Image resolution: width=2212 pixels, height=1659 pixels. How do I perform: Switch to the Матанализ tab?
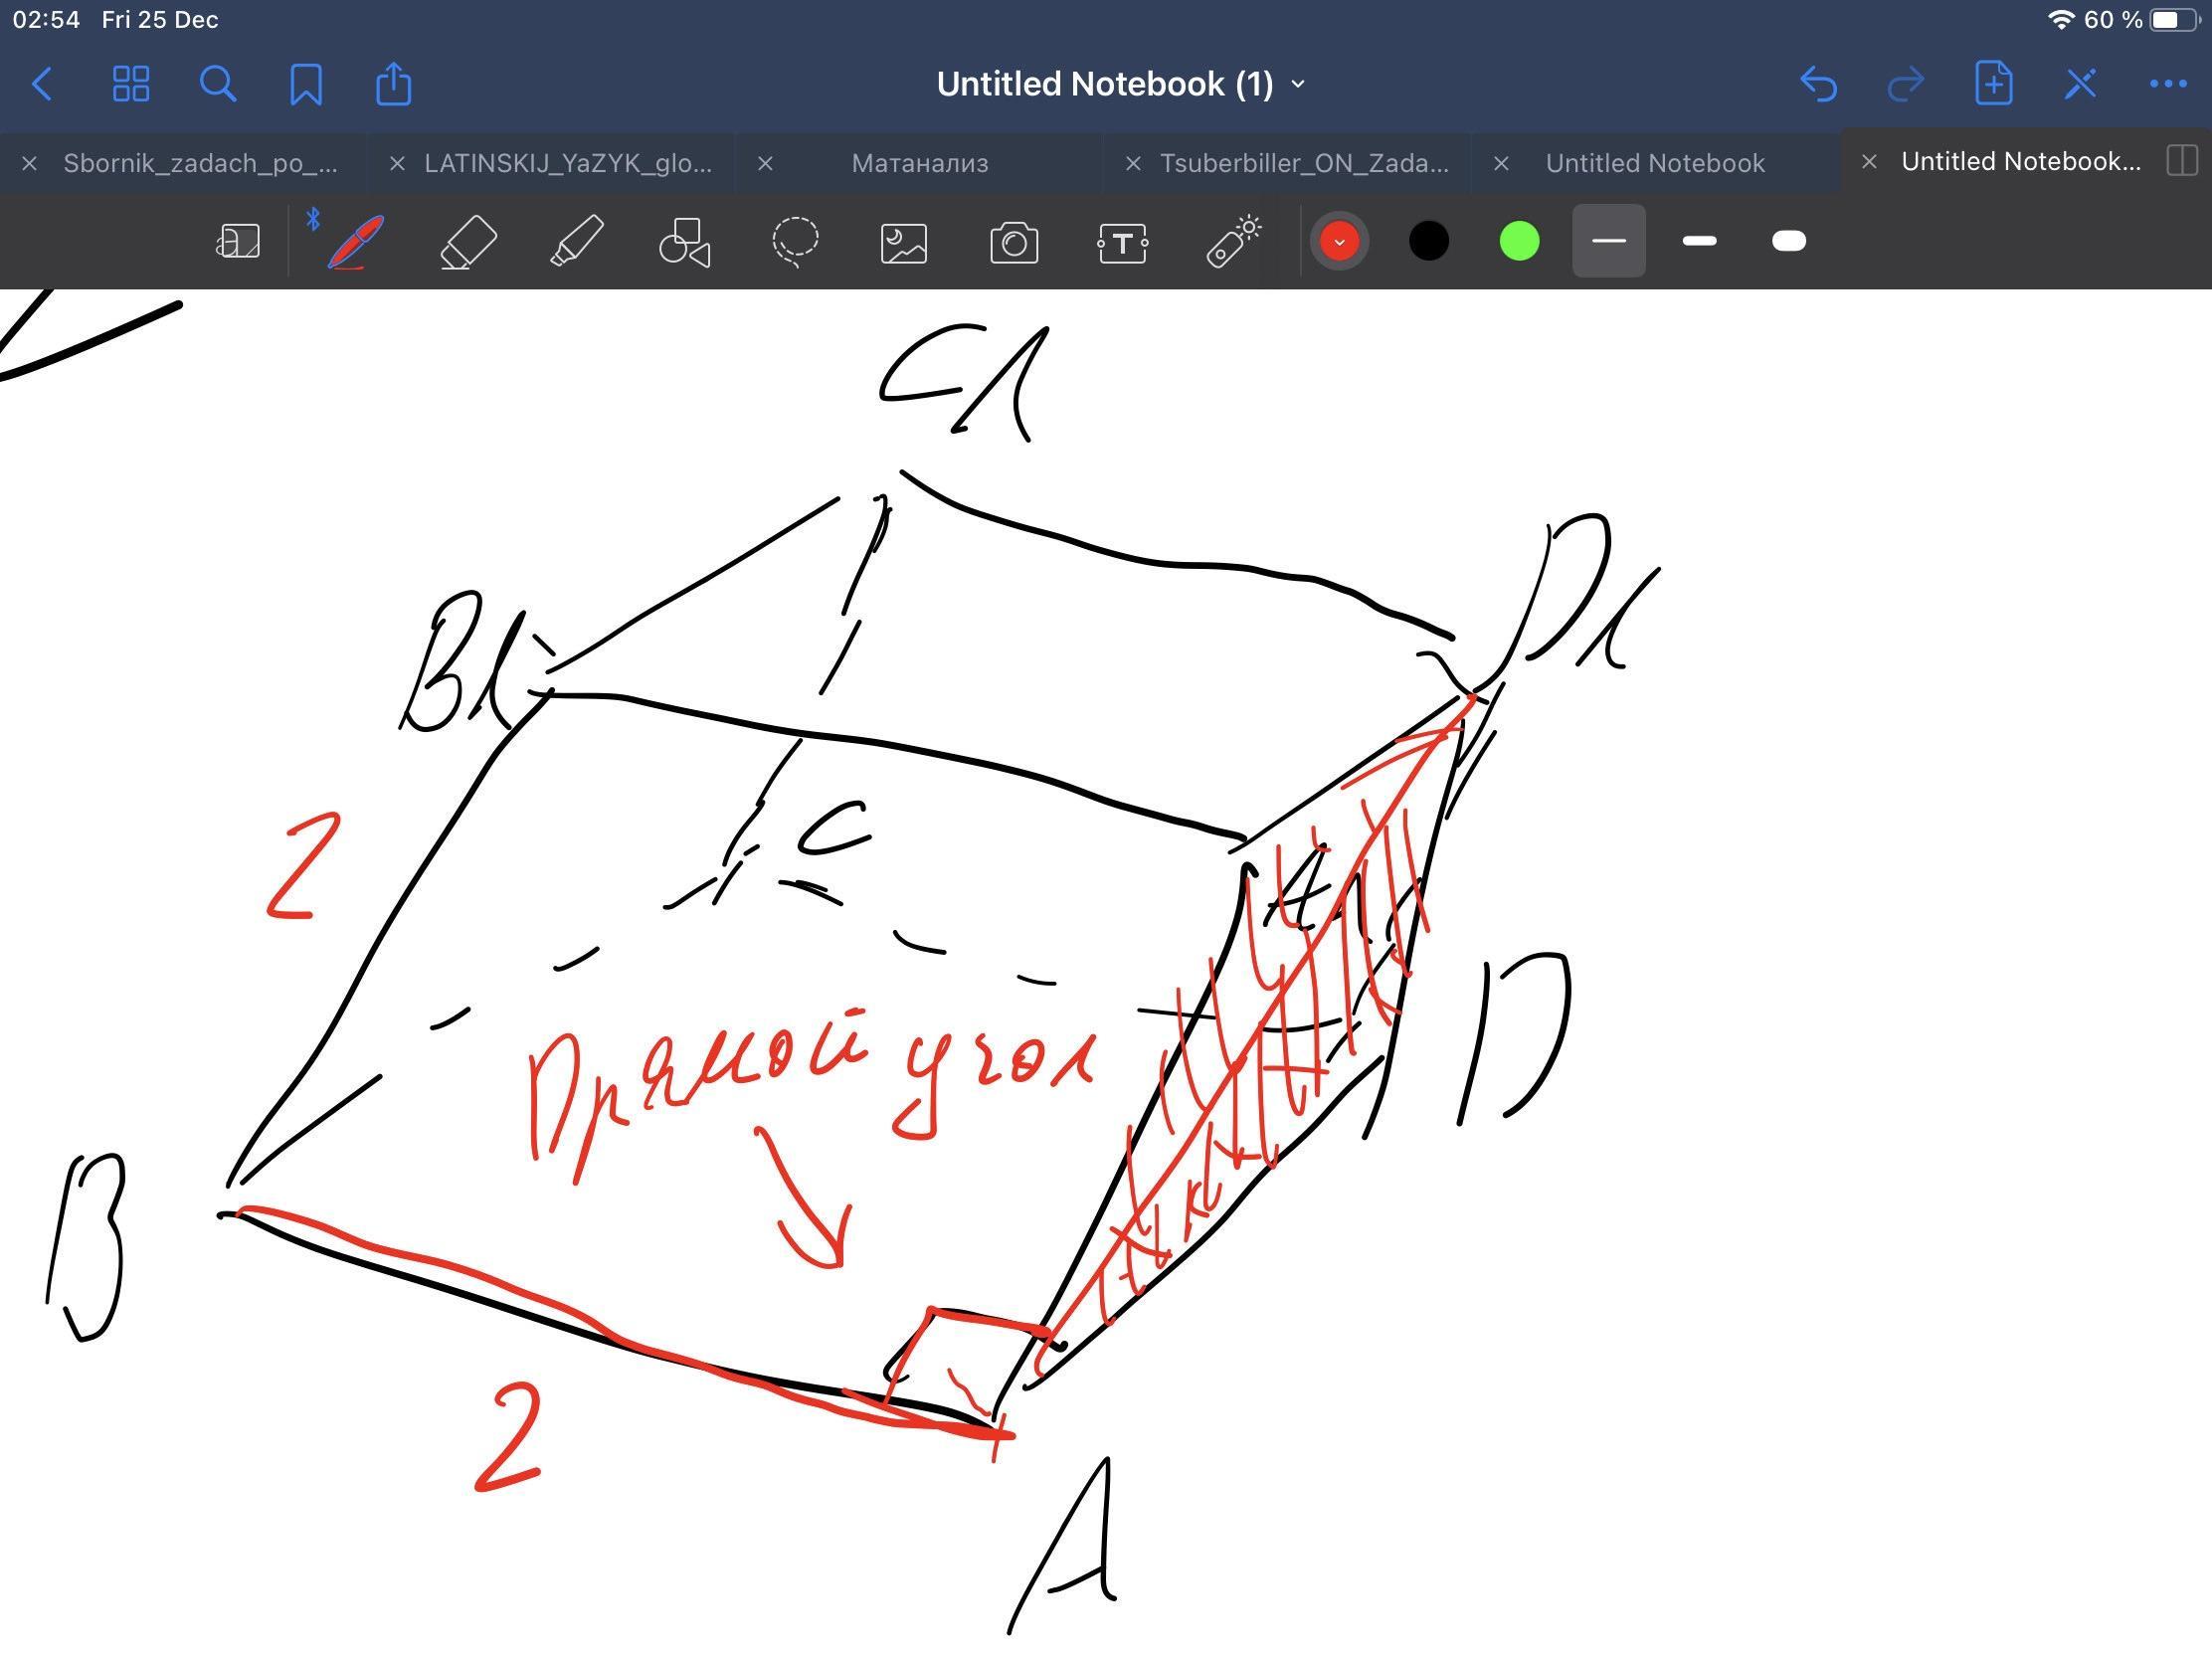(x=919, y=163)
